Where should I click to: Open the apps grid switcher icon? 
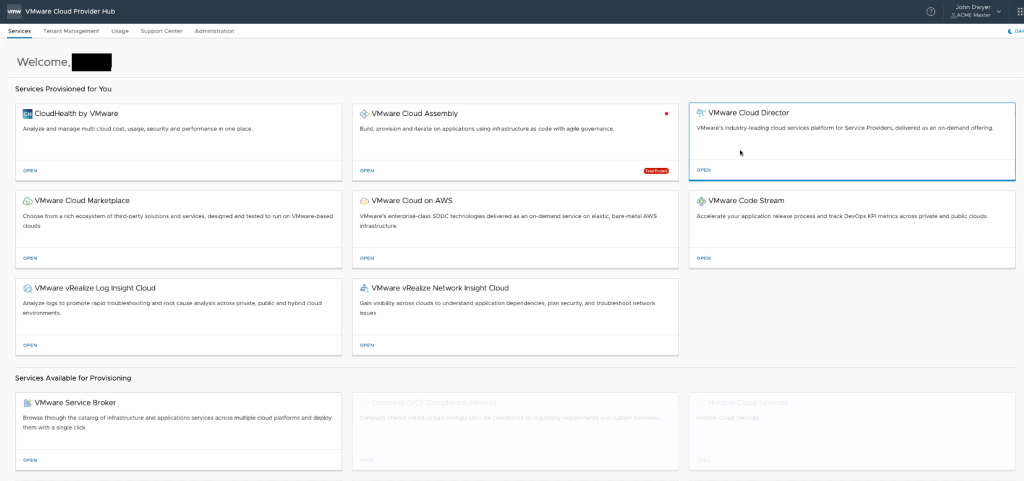pos(1019,11)
